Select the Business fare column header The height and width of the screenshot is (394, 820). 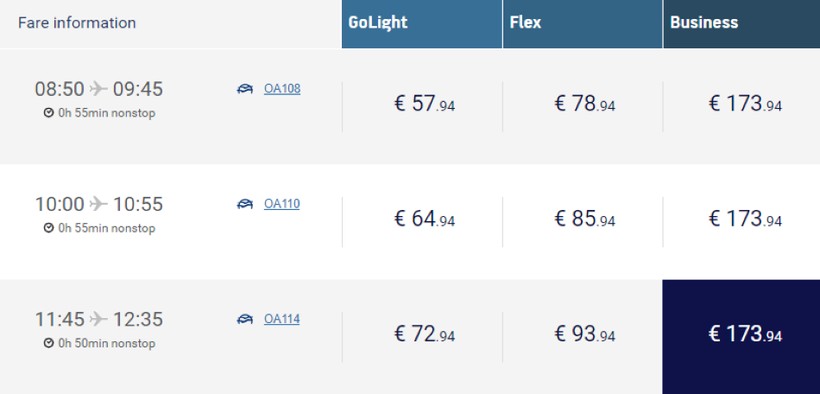point(742,24)
